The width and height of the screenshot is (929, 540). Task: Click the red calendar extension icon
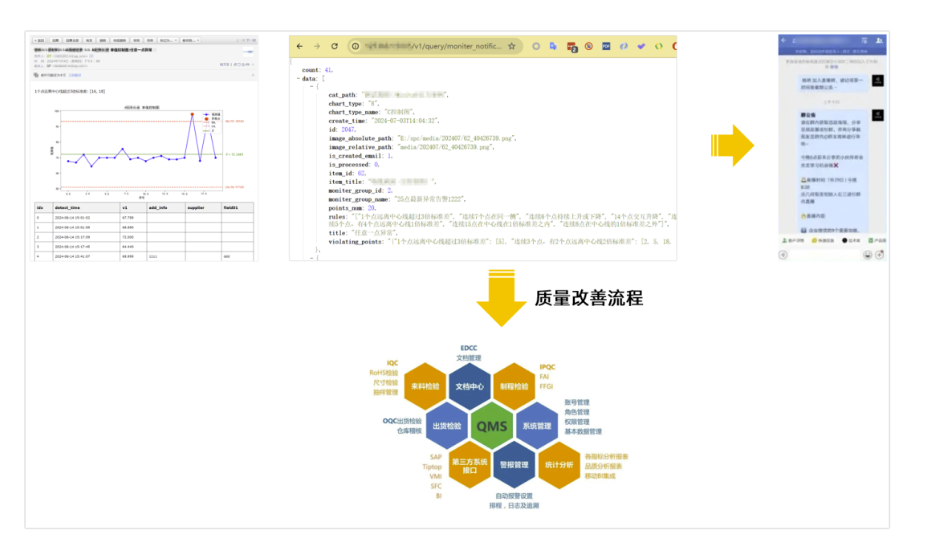(572, 46)
